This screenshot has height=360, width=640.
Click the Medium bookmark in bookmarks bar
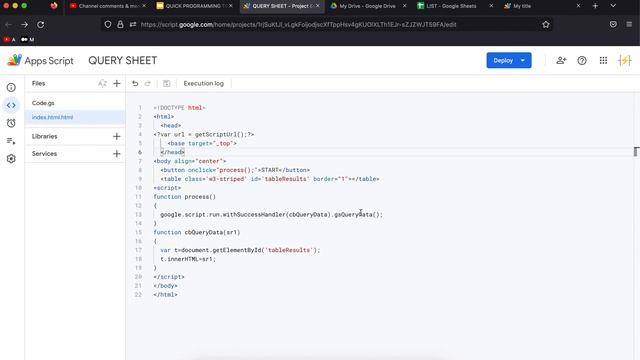coord(27,40)
